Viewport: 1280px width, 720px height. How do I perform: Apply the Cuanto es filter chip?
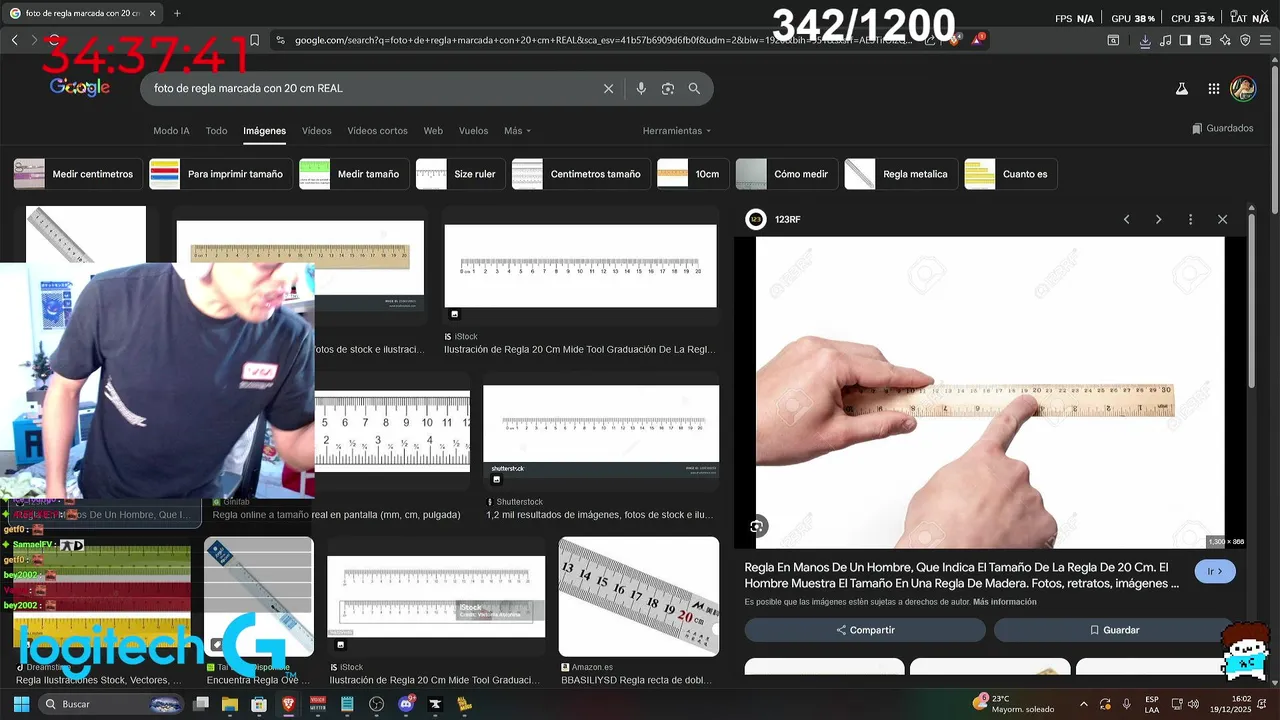click(x=1010, y=174)
